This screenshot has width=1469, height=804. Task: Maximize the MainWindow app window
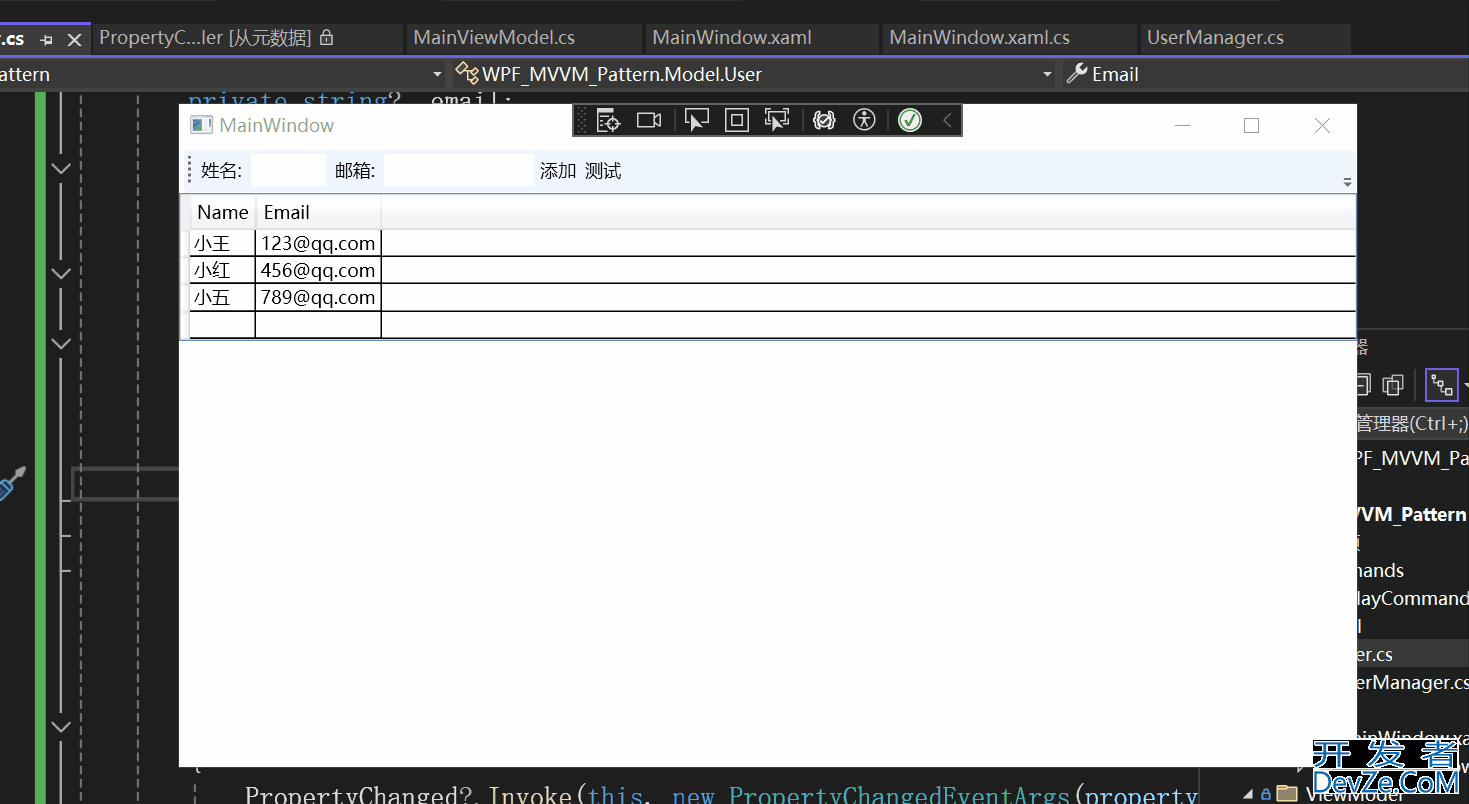[x=1251, y=125]
